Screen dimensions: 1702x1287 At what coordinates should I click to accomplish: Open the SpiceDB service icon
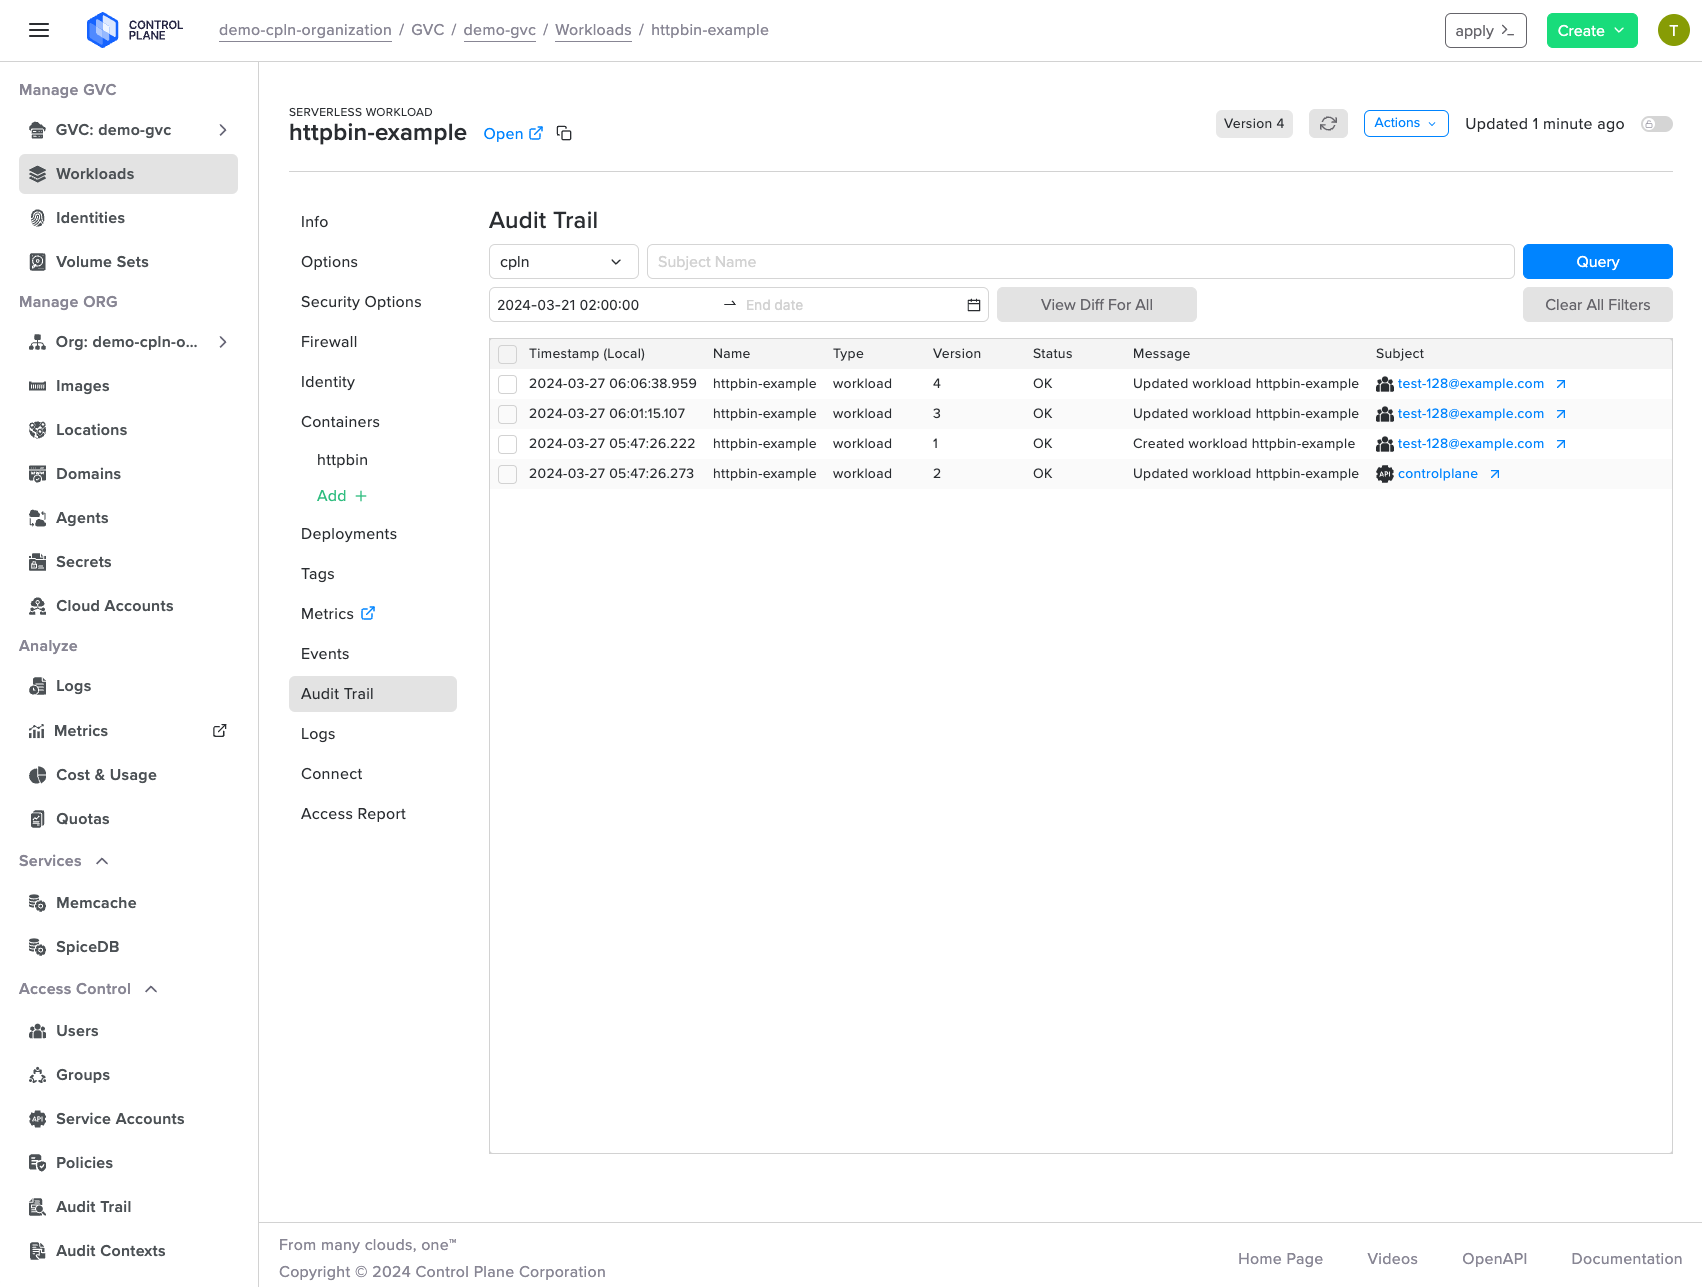[x=37, y=946]
